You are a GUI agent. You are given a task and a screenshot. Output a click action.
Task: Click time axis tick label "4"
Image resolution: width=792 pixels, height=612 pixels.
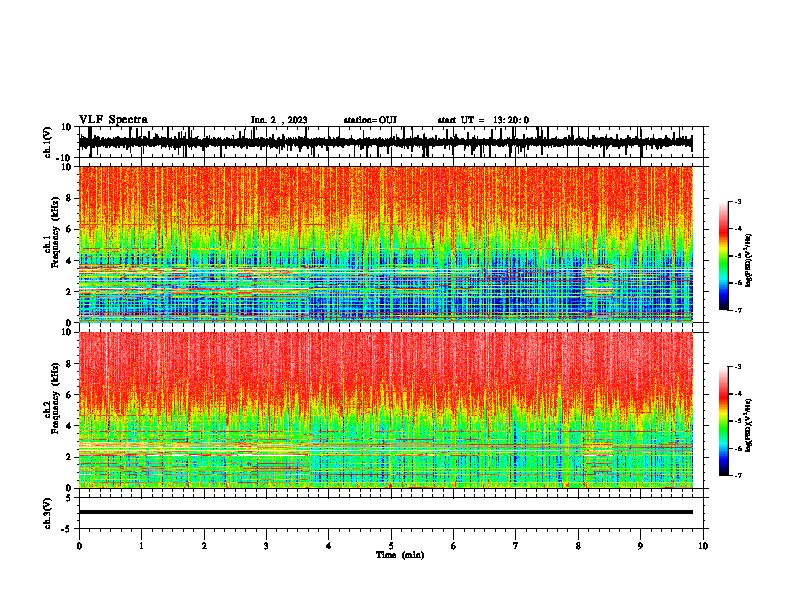tap(329, 546)
